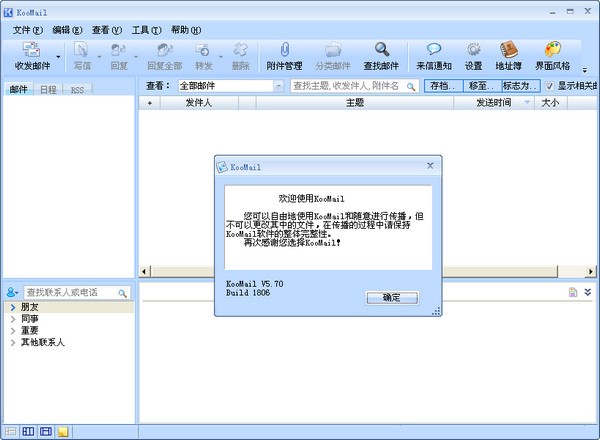Select third layout icon in status bar
Image resolution: width=600 pixels, height=440 pixels.
(46, 432)
